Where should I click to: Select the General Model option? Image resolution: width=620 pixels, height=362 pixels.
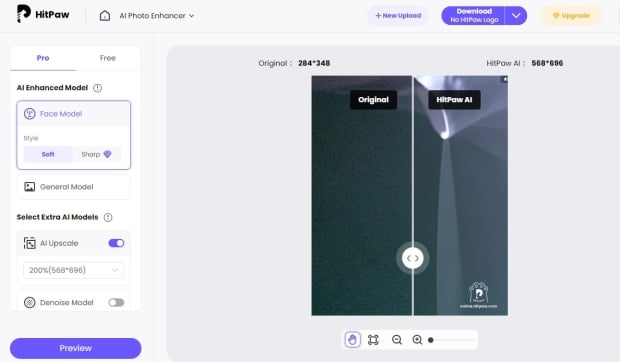(x=74, y=187)
